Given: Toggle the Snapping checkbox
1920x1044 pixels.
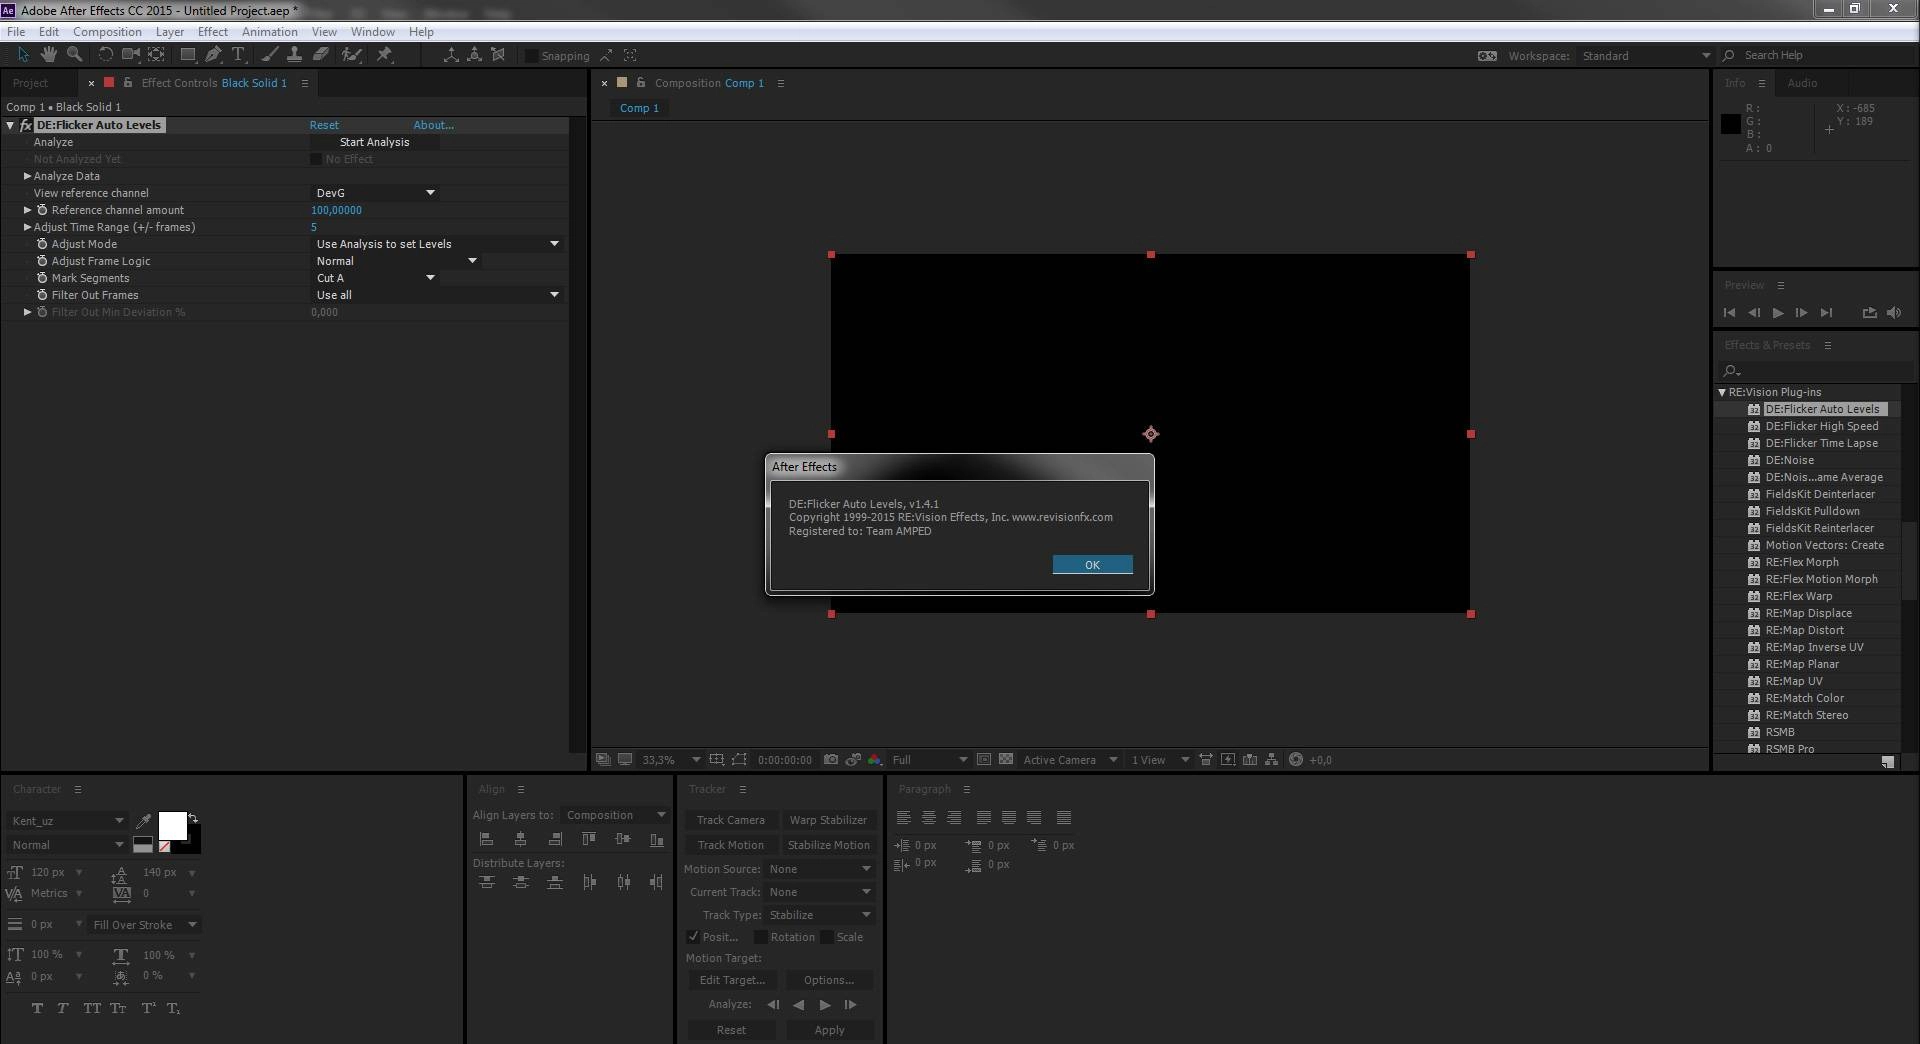Looking at the screenshot, I should 532,56.
